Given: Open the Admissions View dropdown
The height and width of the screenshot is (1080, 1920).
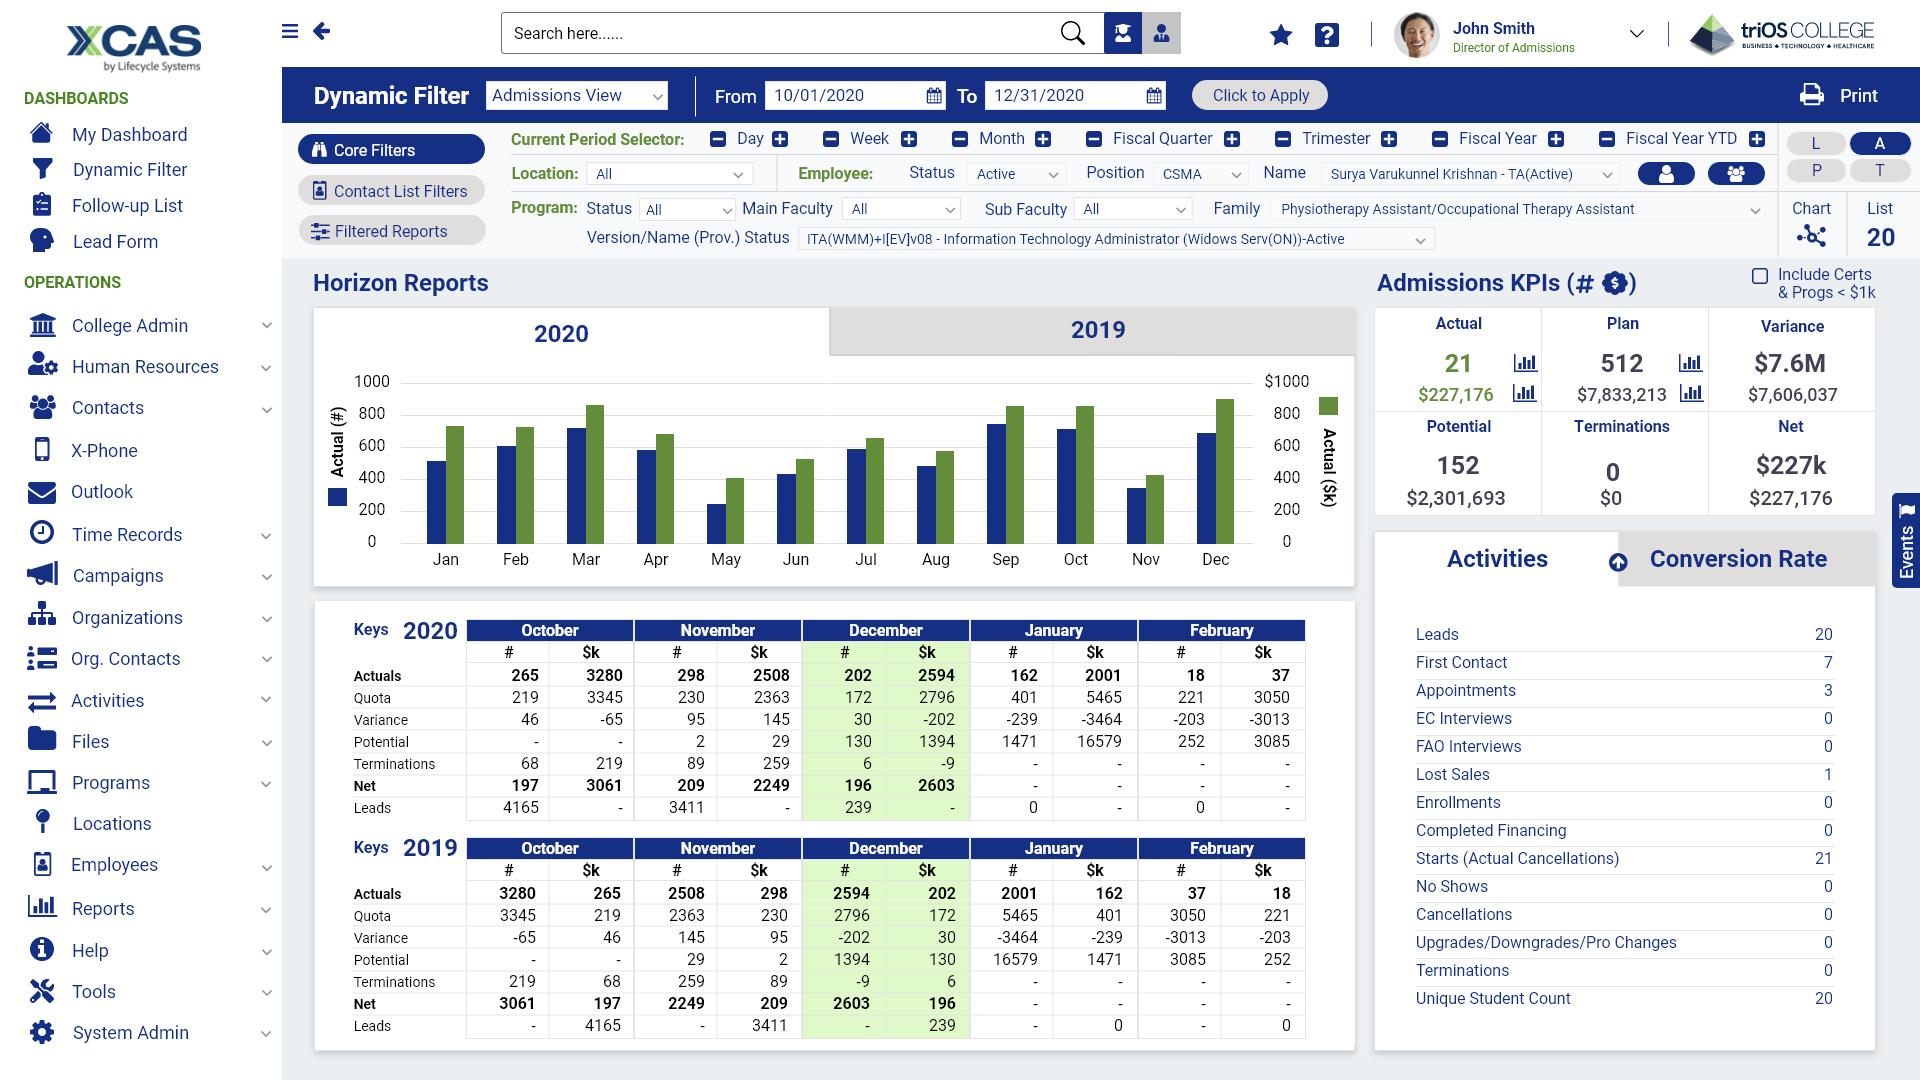Looking at the screenshot, I should click(577, 95).
